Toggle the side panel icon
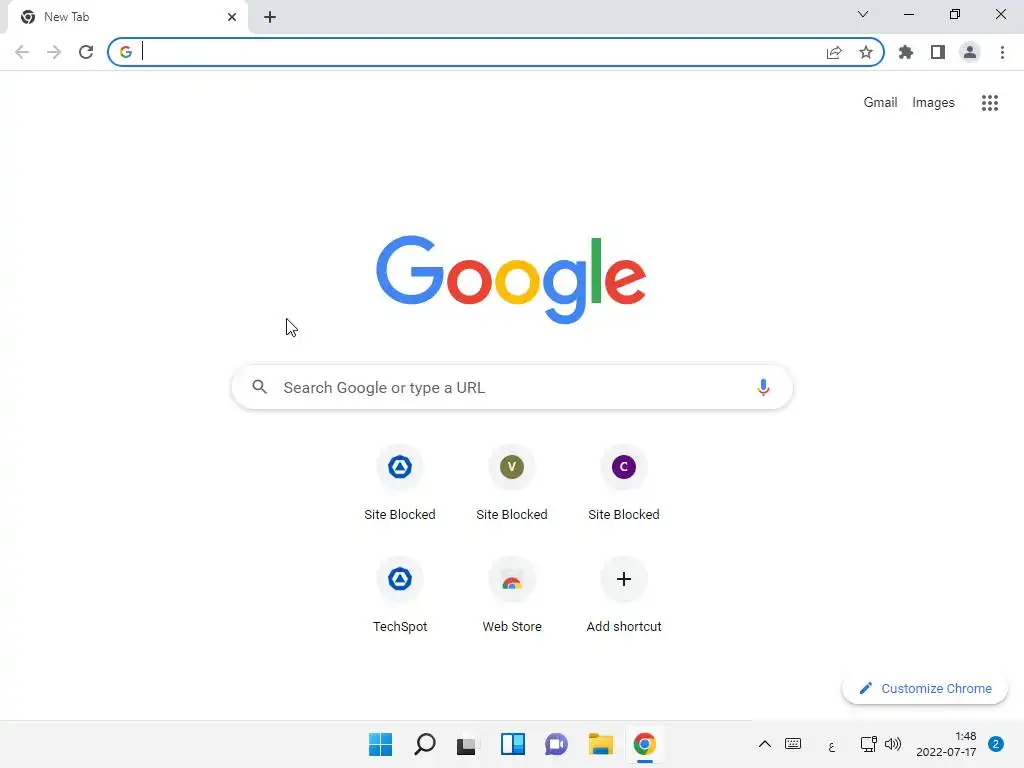 [x=938, y=52]
